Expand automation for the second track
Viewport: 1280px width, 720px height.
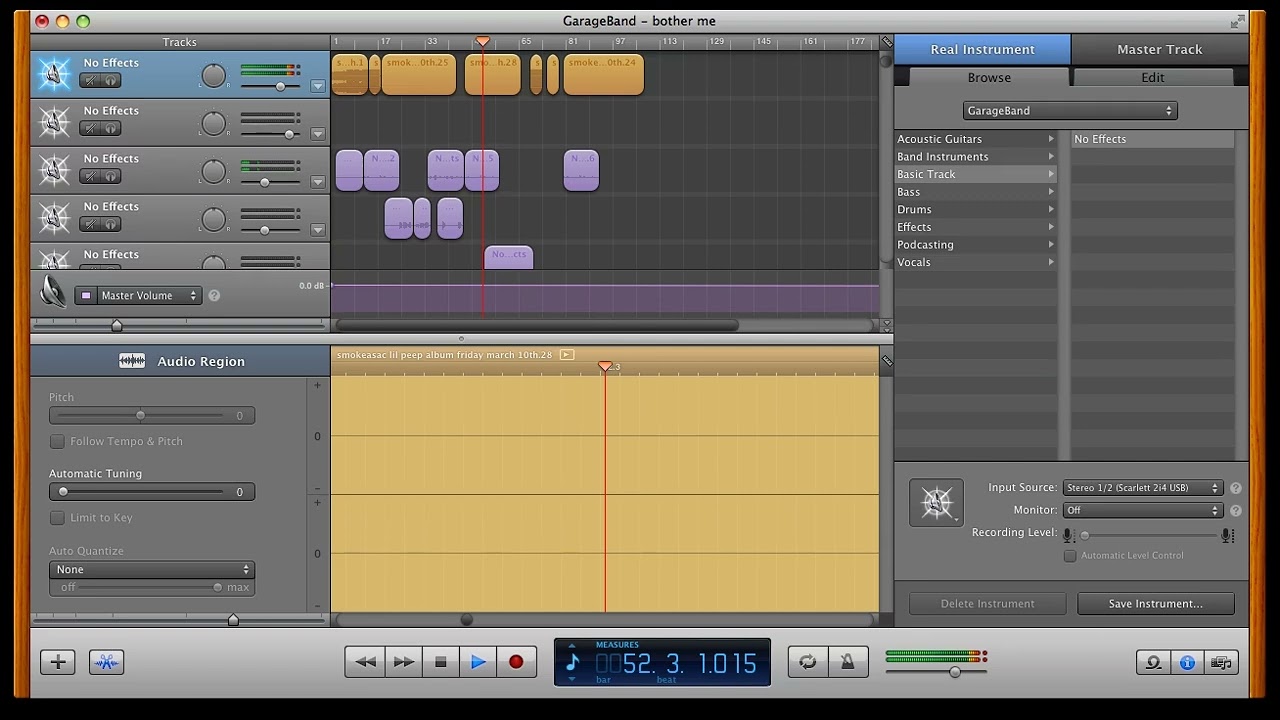coord(318,134)
